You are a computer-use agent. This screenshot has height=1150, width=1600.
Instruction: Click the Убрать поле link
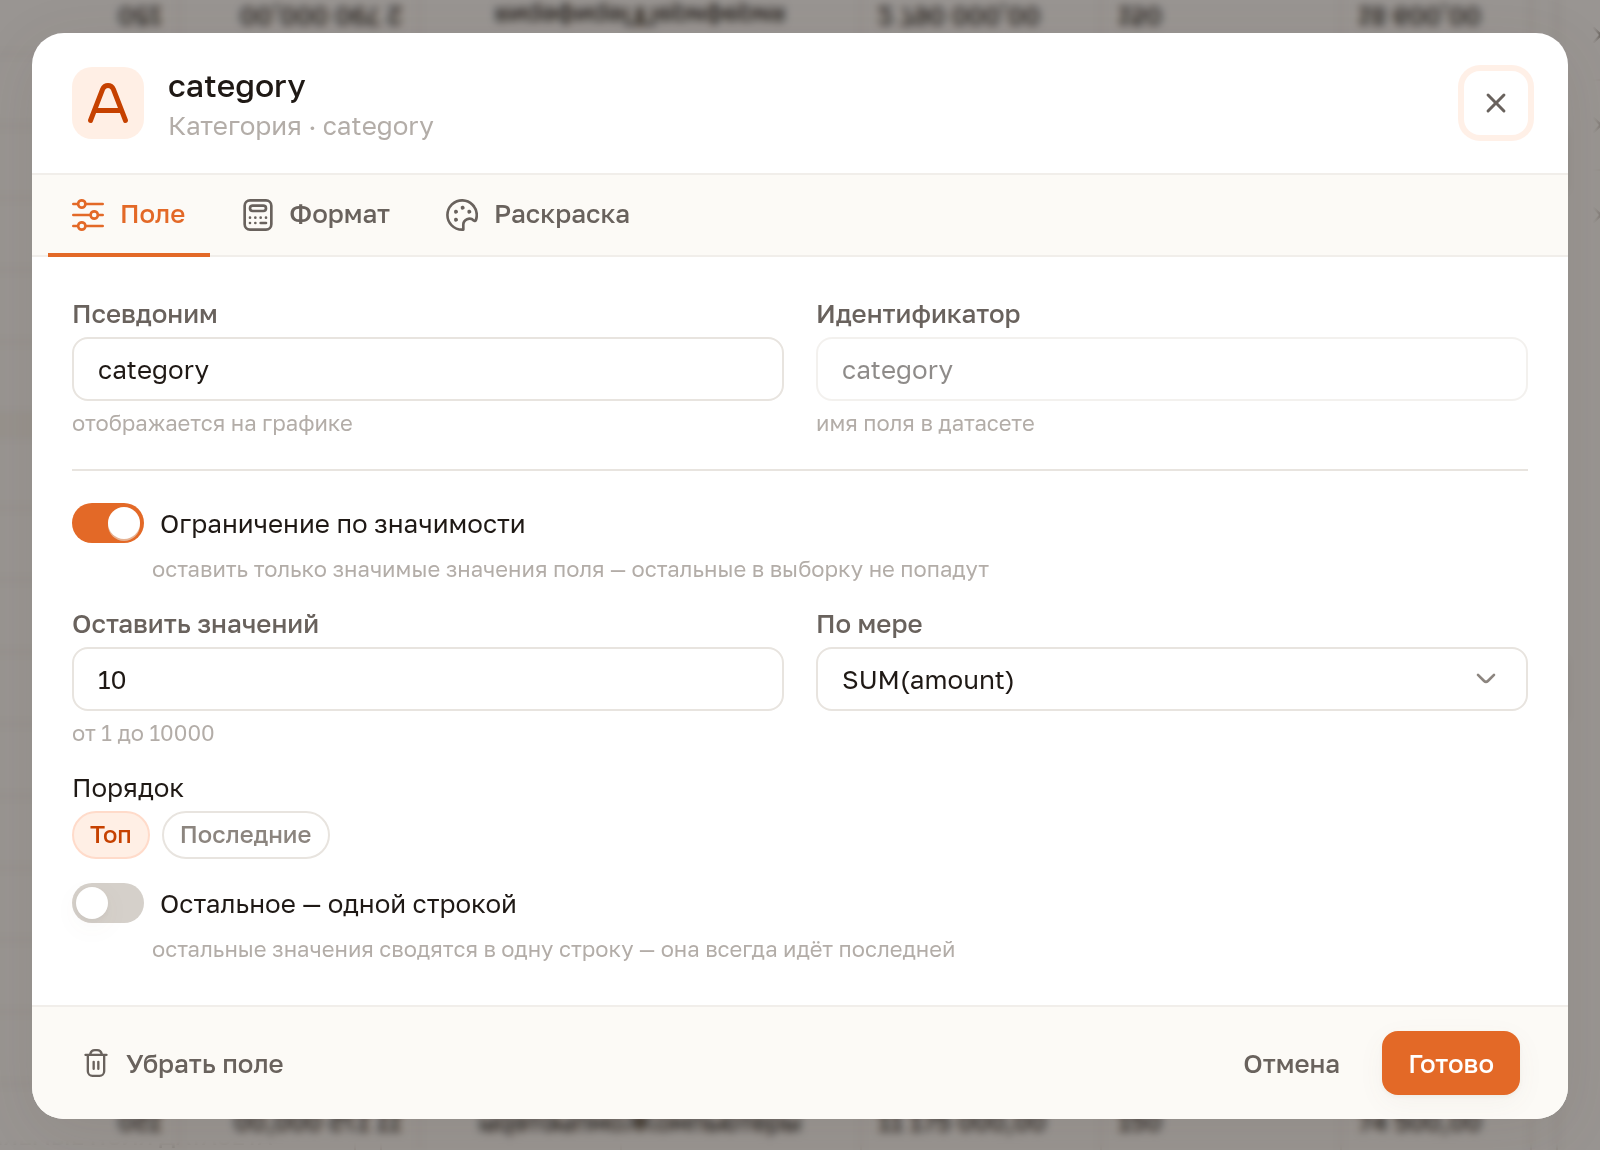tap(183, 1064)
